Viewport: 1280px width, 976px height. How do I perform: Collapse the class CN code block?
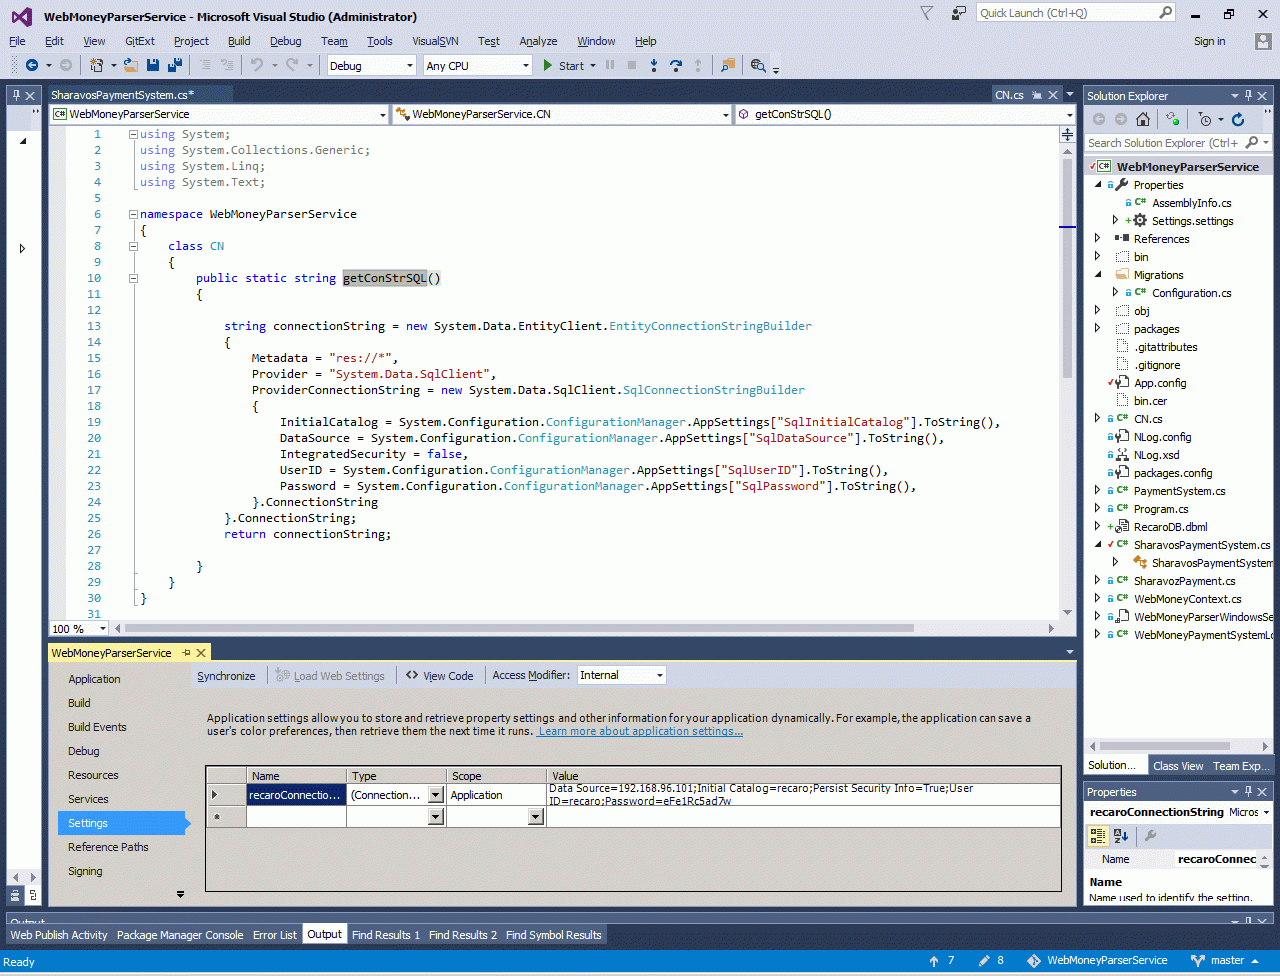point(133,246)
